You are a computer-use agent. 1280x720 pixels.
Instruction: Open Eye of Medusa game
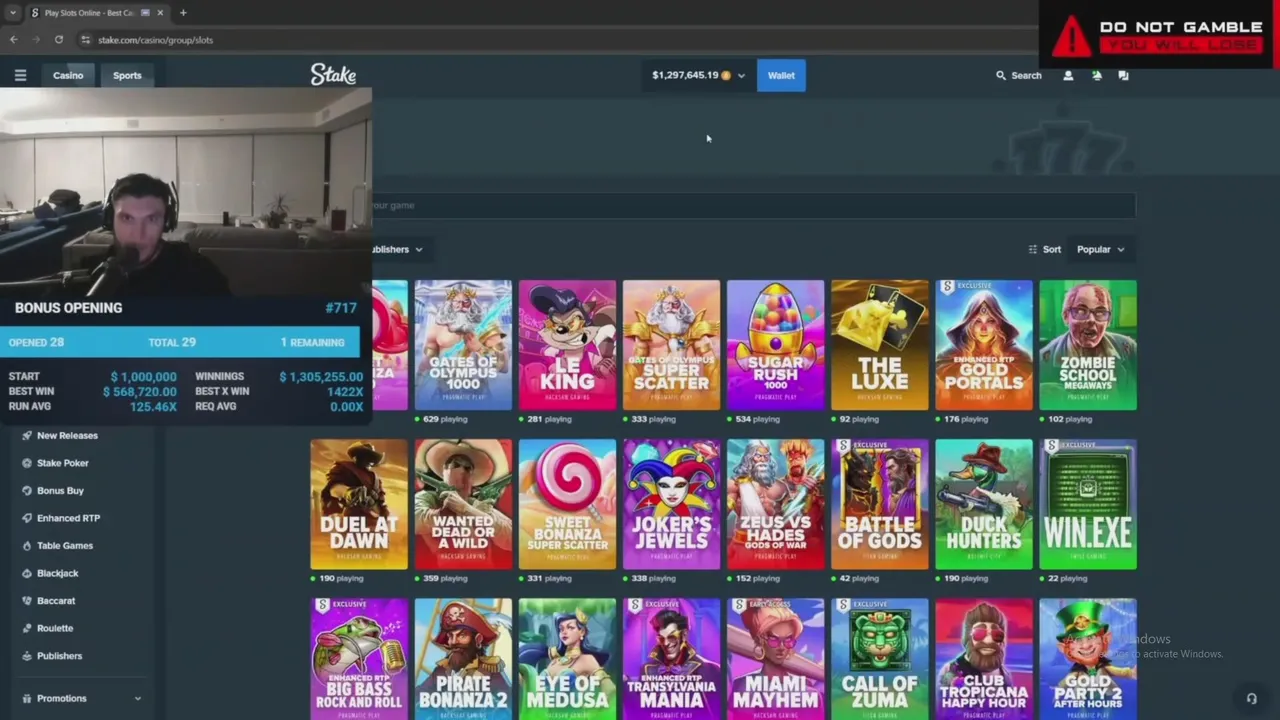pyautogui.click(x=567, y=659)
